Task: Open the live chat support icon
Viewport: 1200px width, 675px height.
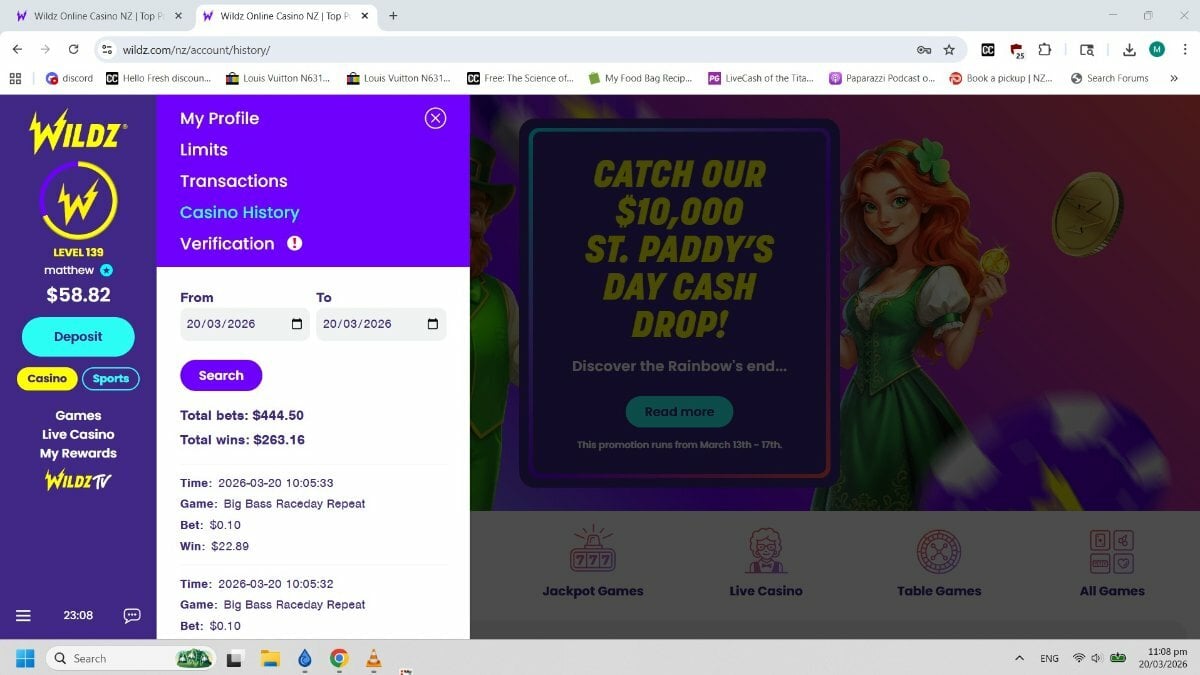Action: [132, 616]
